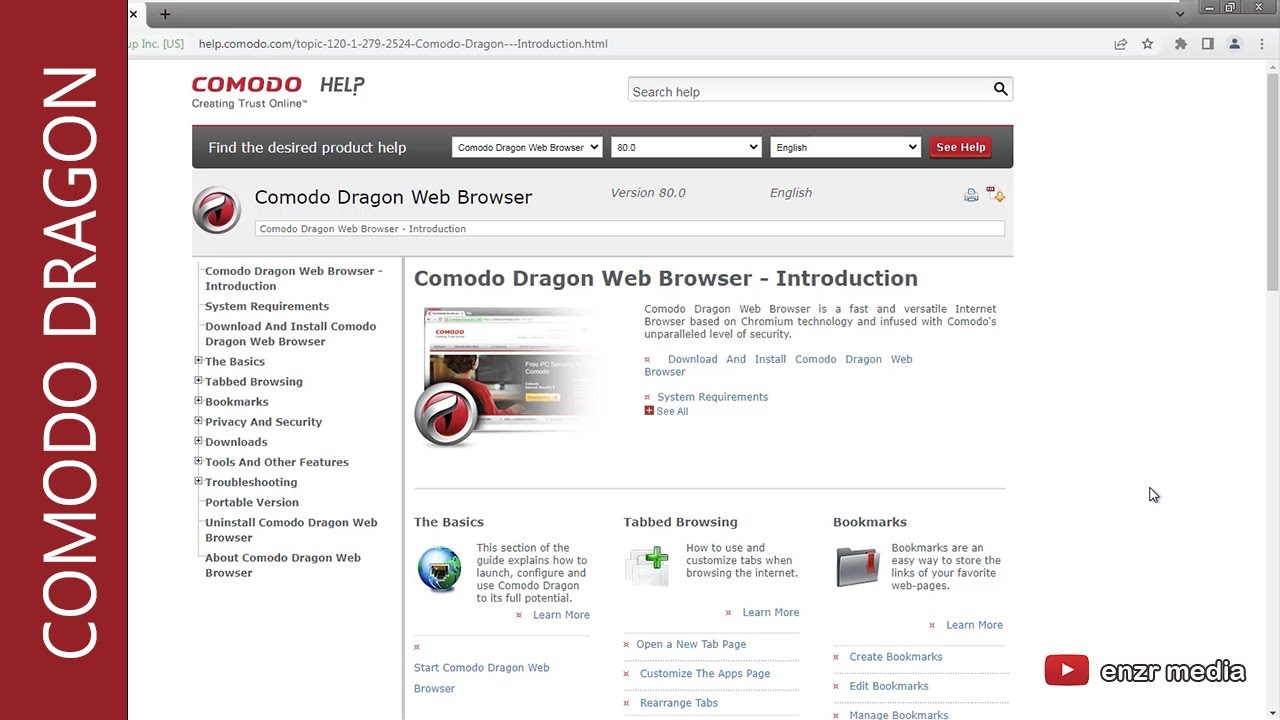Open the version dropdown showing 80.0
Screen dimensions: 1280x720
click(x=686, y=147)
